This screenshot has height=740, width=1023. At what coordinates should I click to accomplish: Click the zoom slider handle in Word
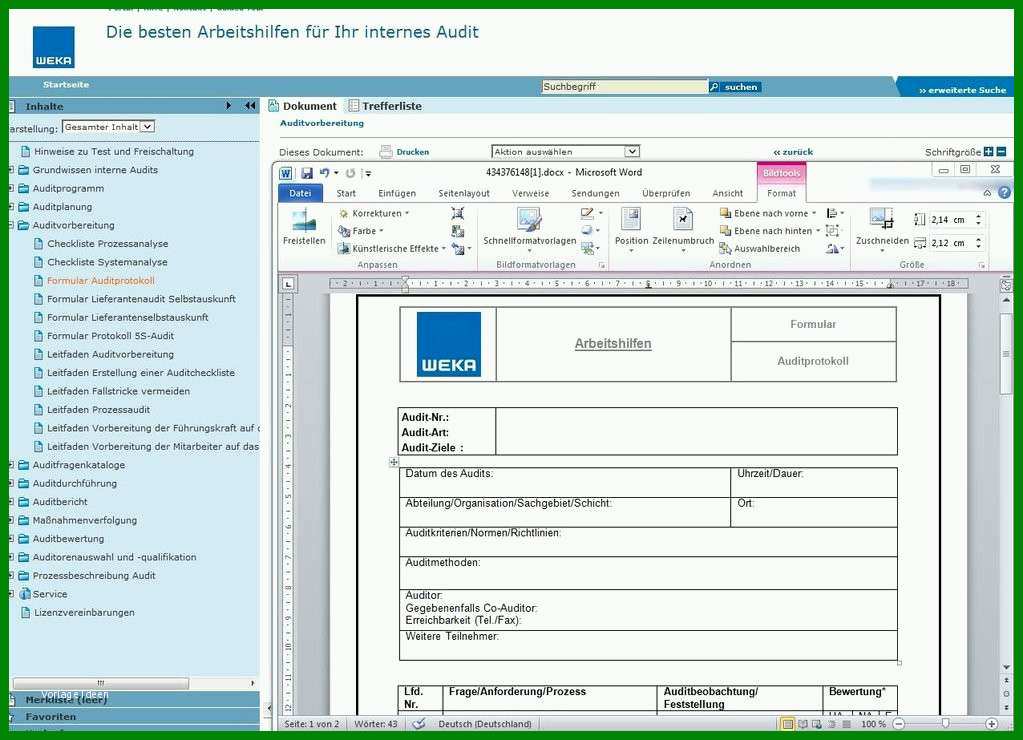coord(945,723)
